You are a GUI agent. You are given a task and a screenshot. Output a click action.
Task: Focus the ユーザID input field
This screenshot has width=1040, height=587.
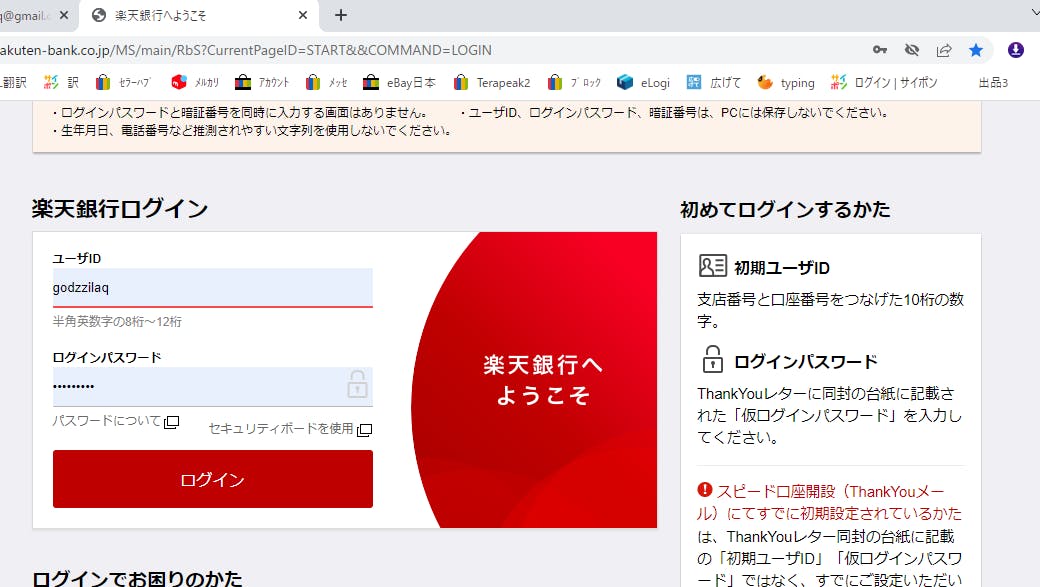coord(213,288)
